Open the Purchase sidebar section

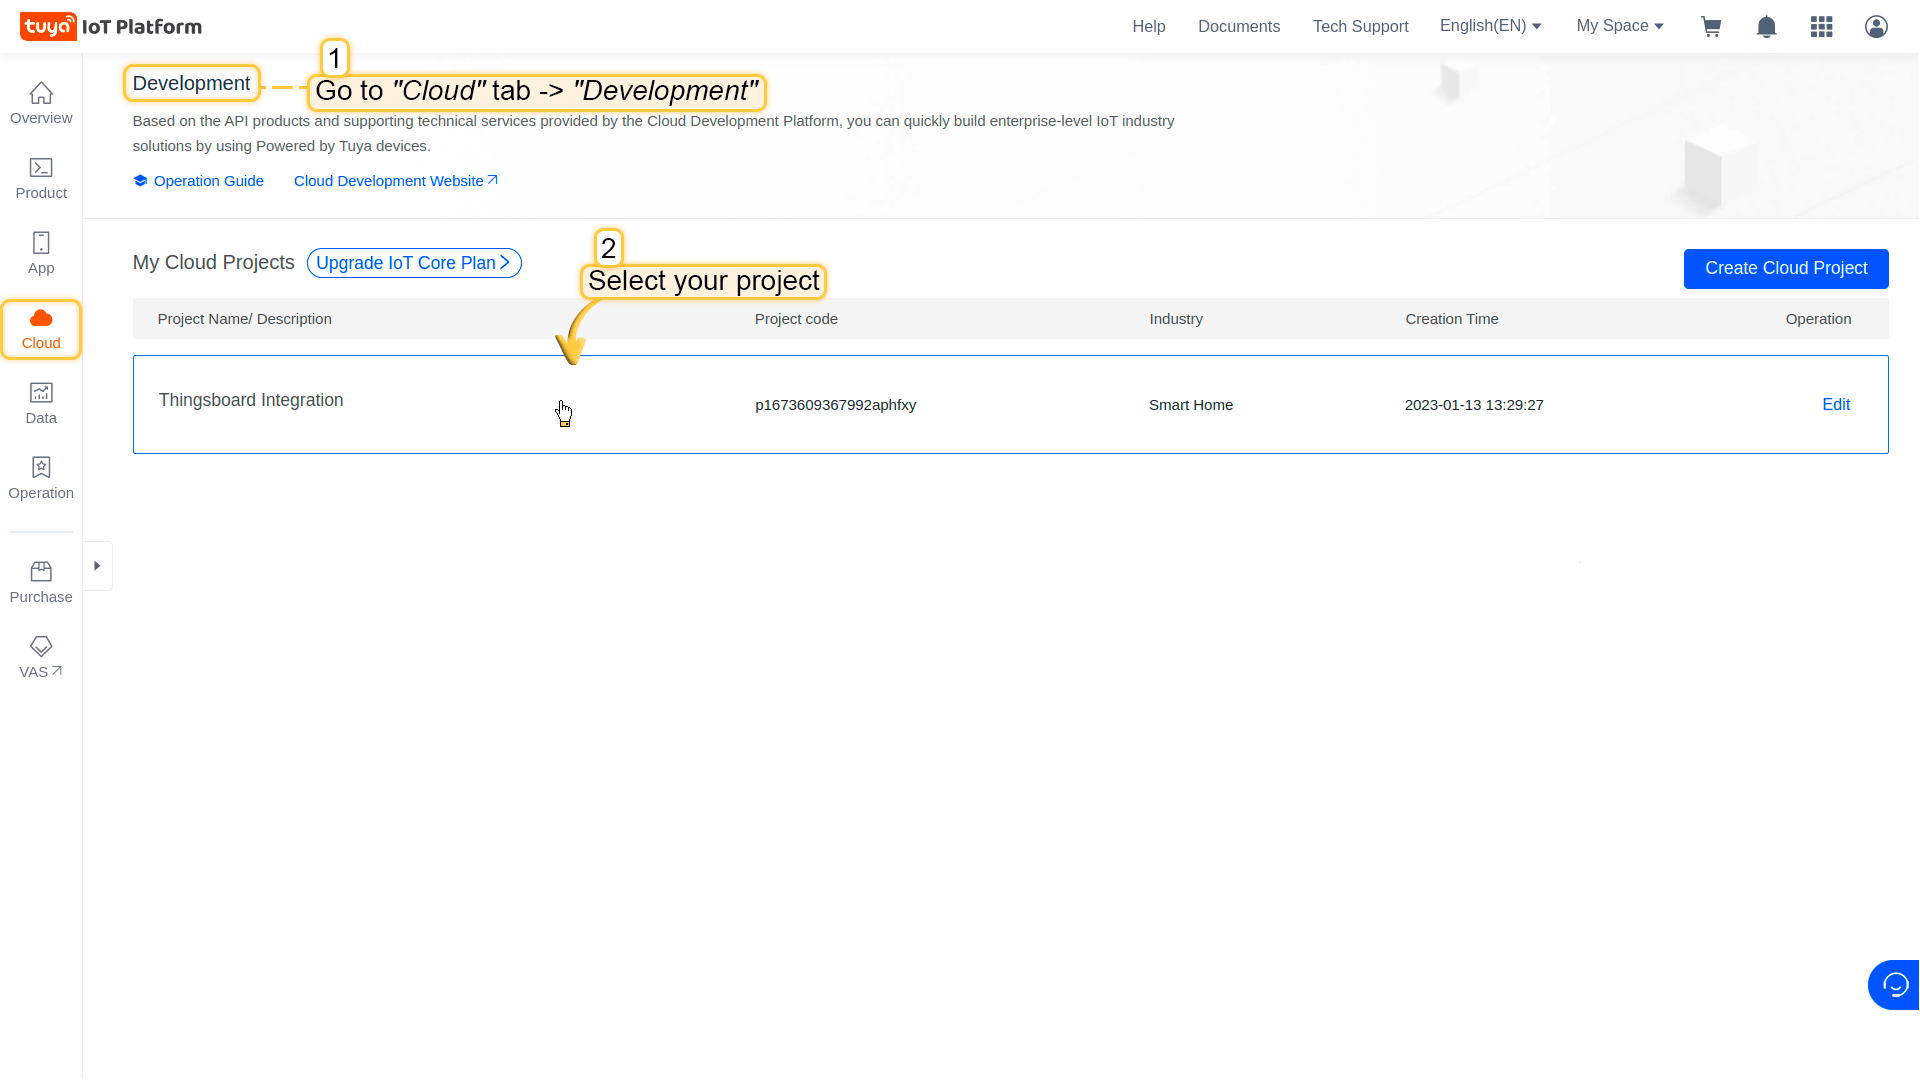(41, 582)
